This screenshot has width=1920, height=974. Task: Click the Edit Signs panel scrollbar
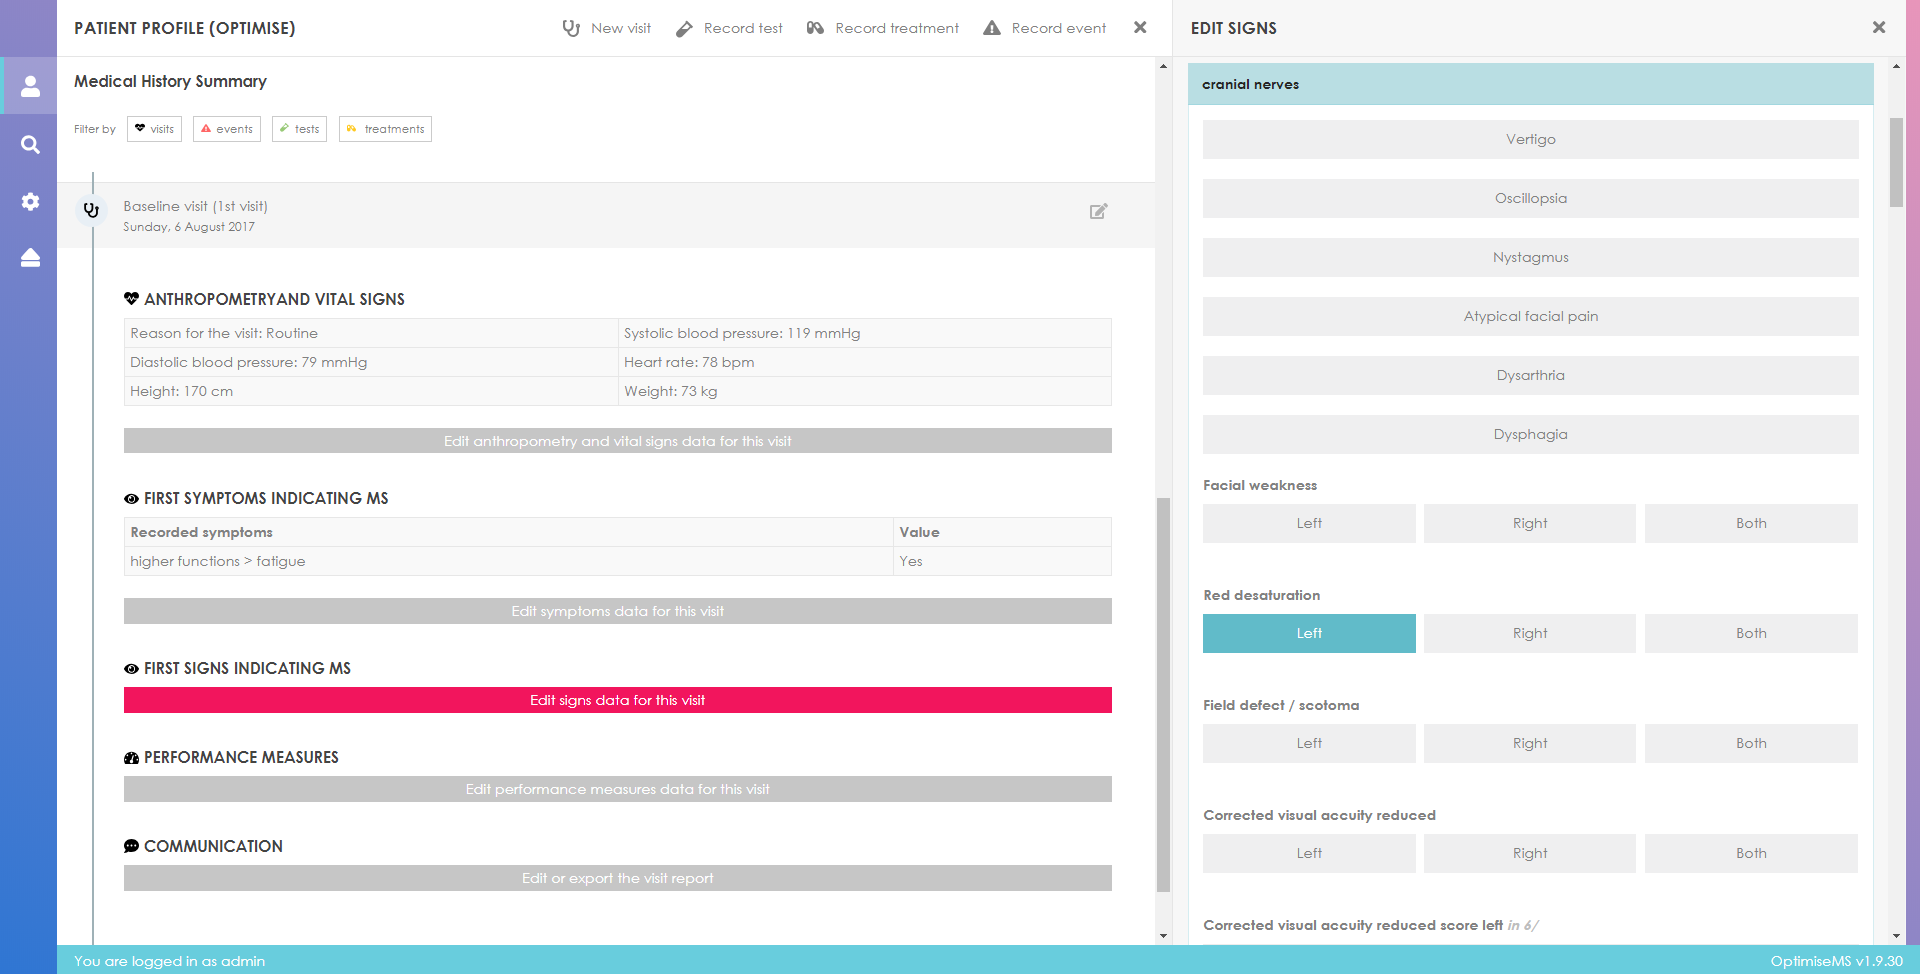[1896, 162]
